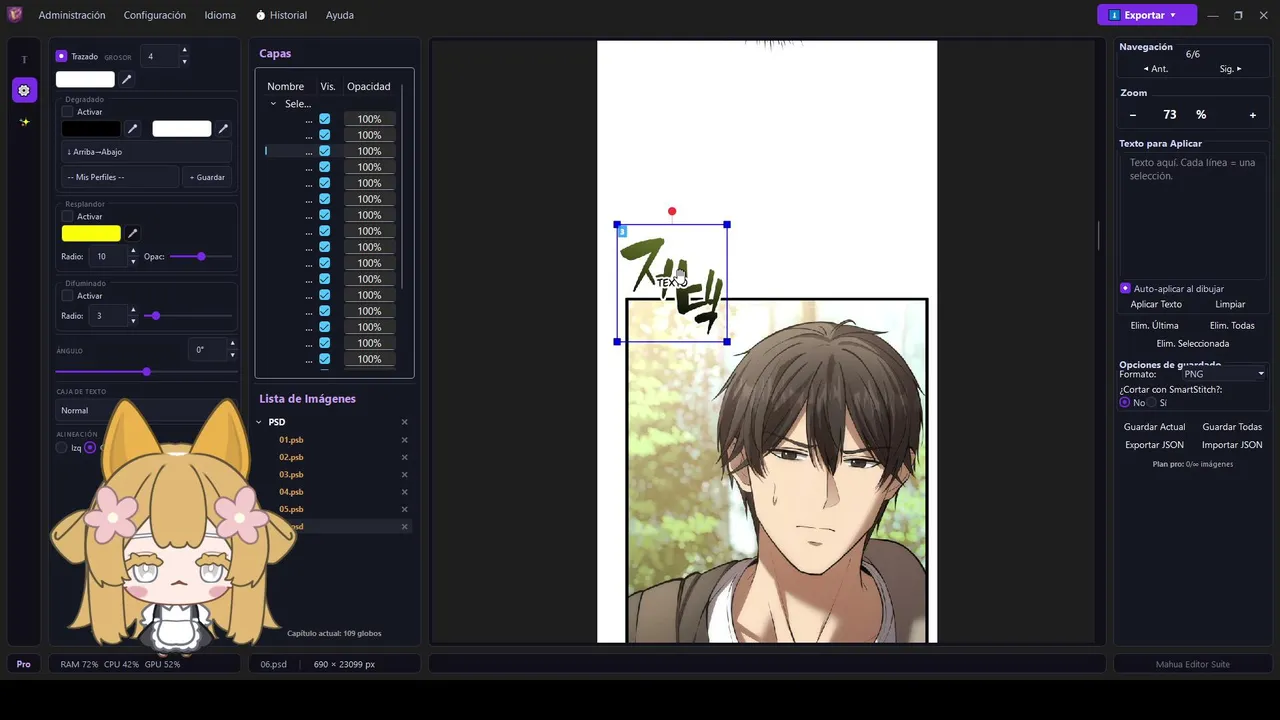Open the Idioma menu

click(220, 15)
